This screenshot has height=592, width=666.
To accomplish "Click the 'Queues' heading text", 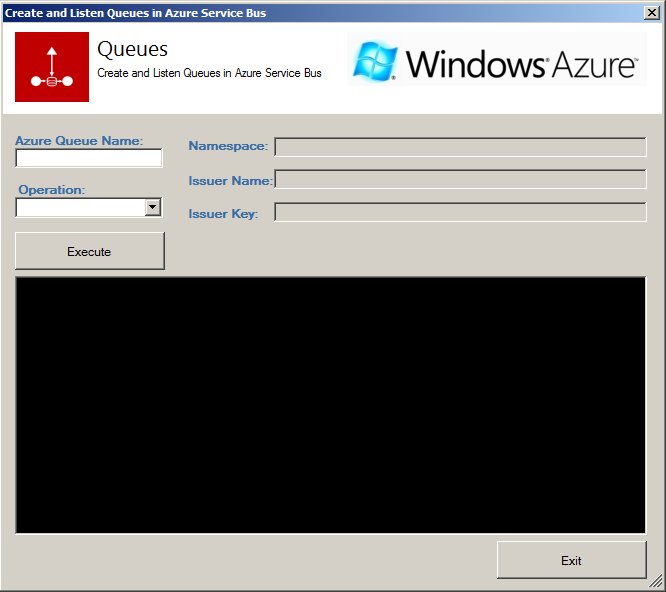I will coord(132,49).
